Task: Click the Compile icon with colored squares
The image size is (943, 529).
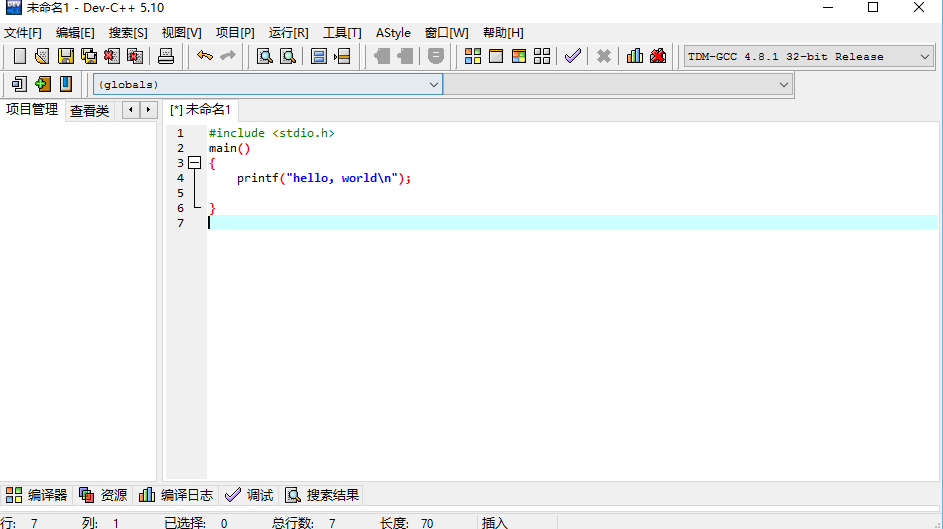Action: pos(473,56)
